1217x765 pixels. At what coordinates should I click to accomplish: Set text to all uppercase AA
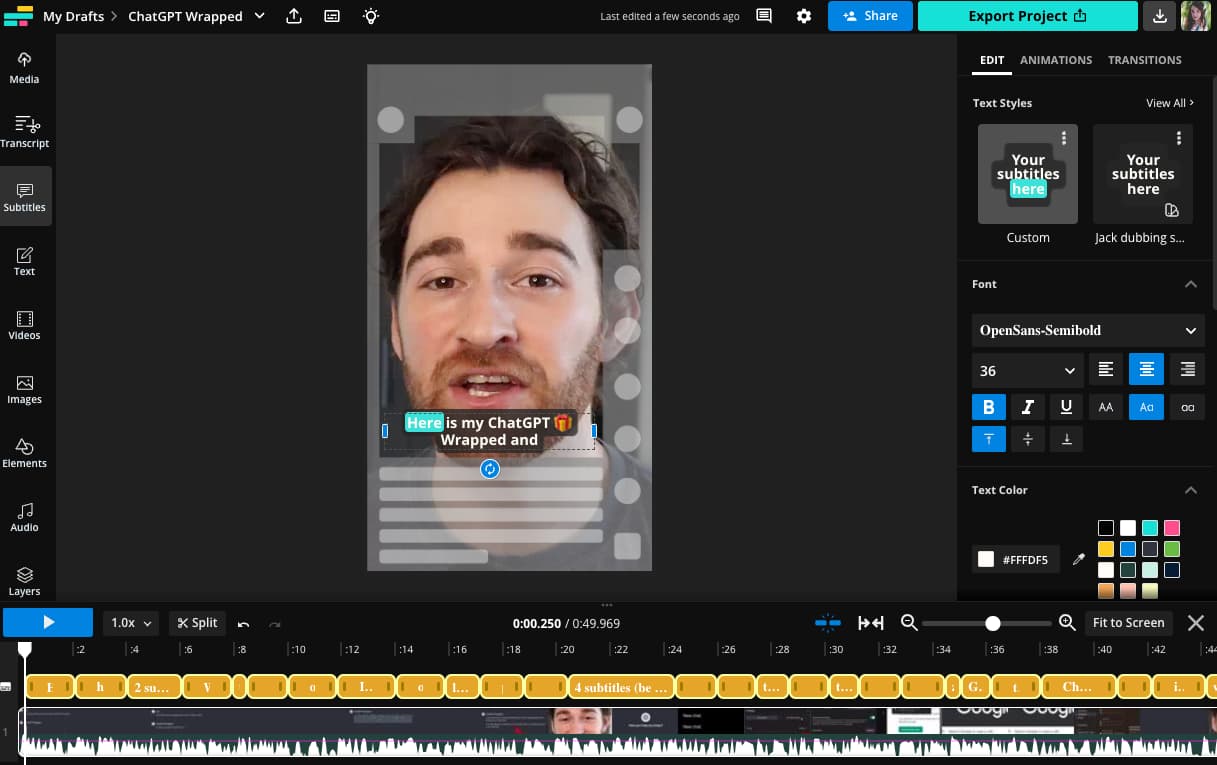[x=1106, y=407]
